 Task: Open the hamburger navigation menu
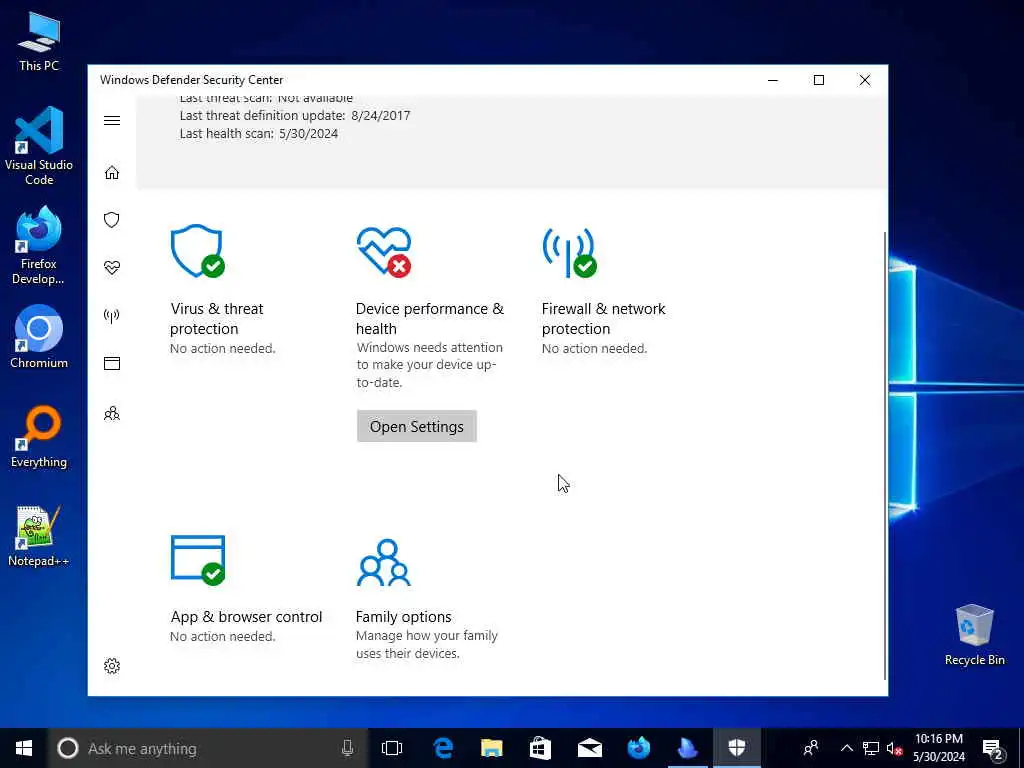click(x=112, y=120)
